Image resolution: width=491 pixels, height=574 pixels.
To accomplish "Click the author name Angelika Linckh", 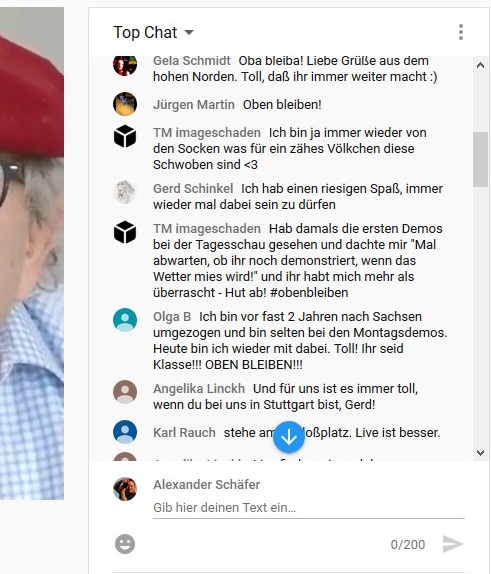I will tap(199, 388).
